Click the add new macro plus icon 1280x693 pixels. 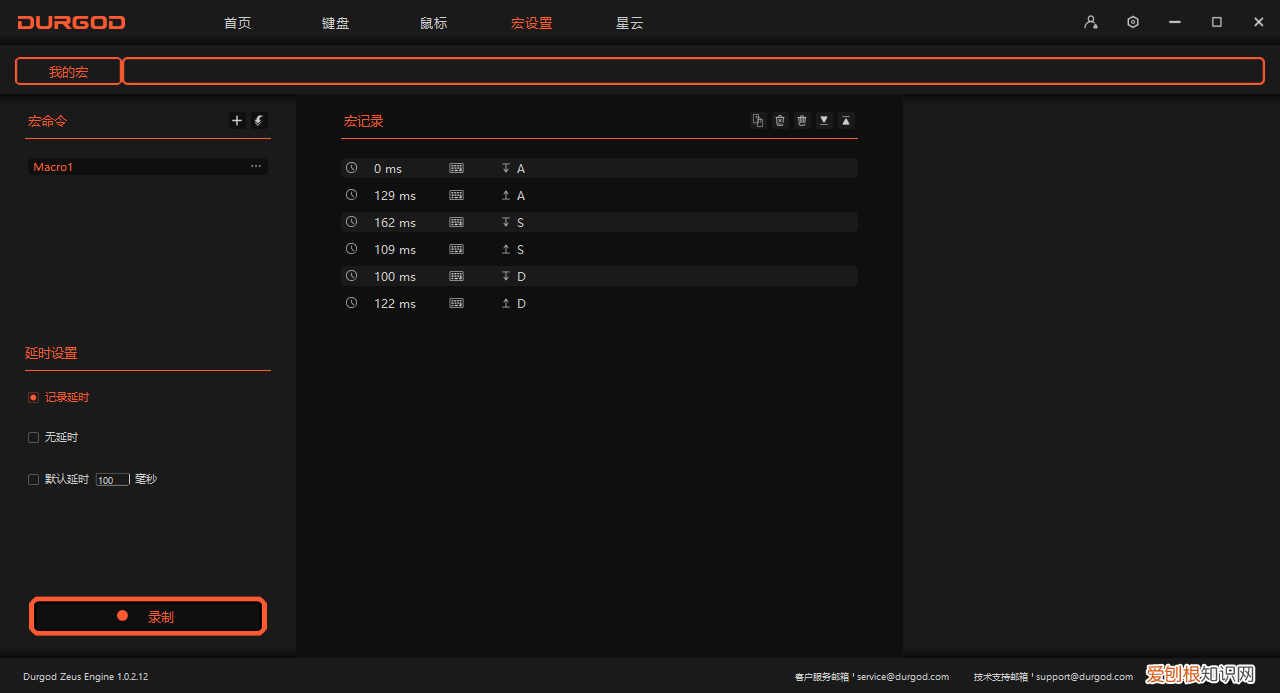237,120
